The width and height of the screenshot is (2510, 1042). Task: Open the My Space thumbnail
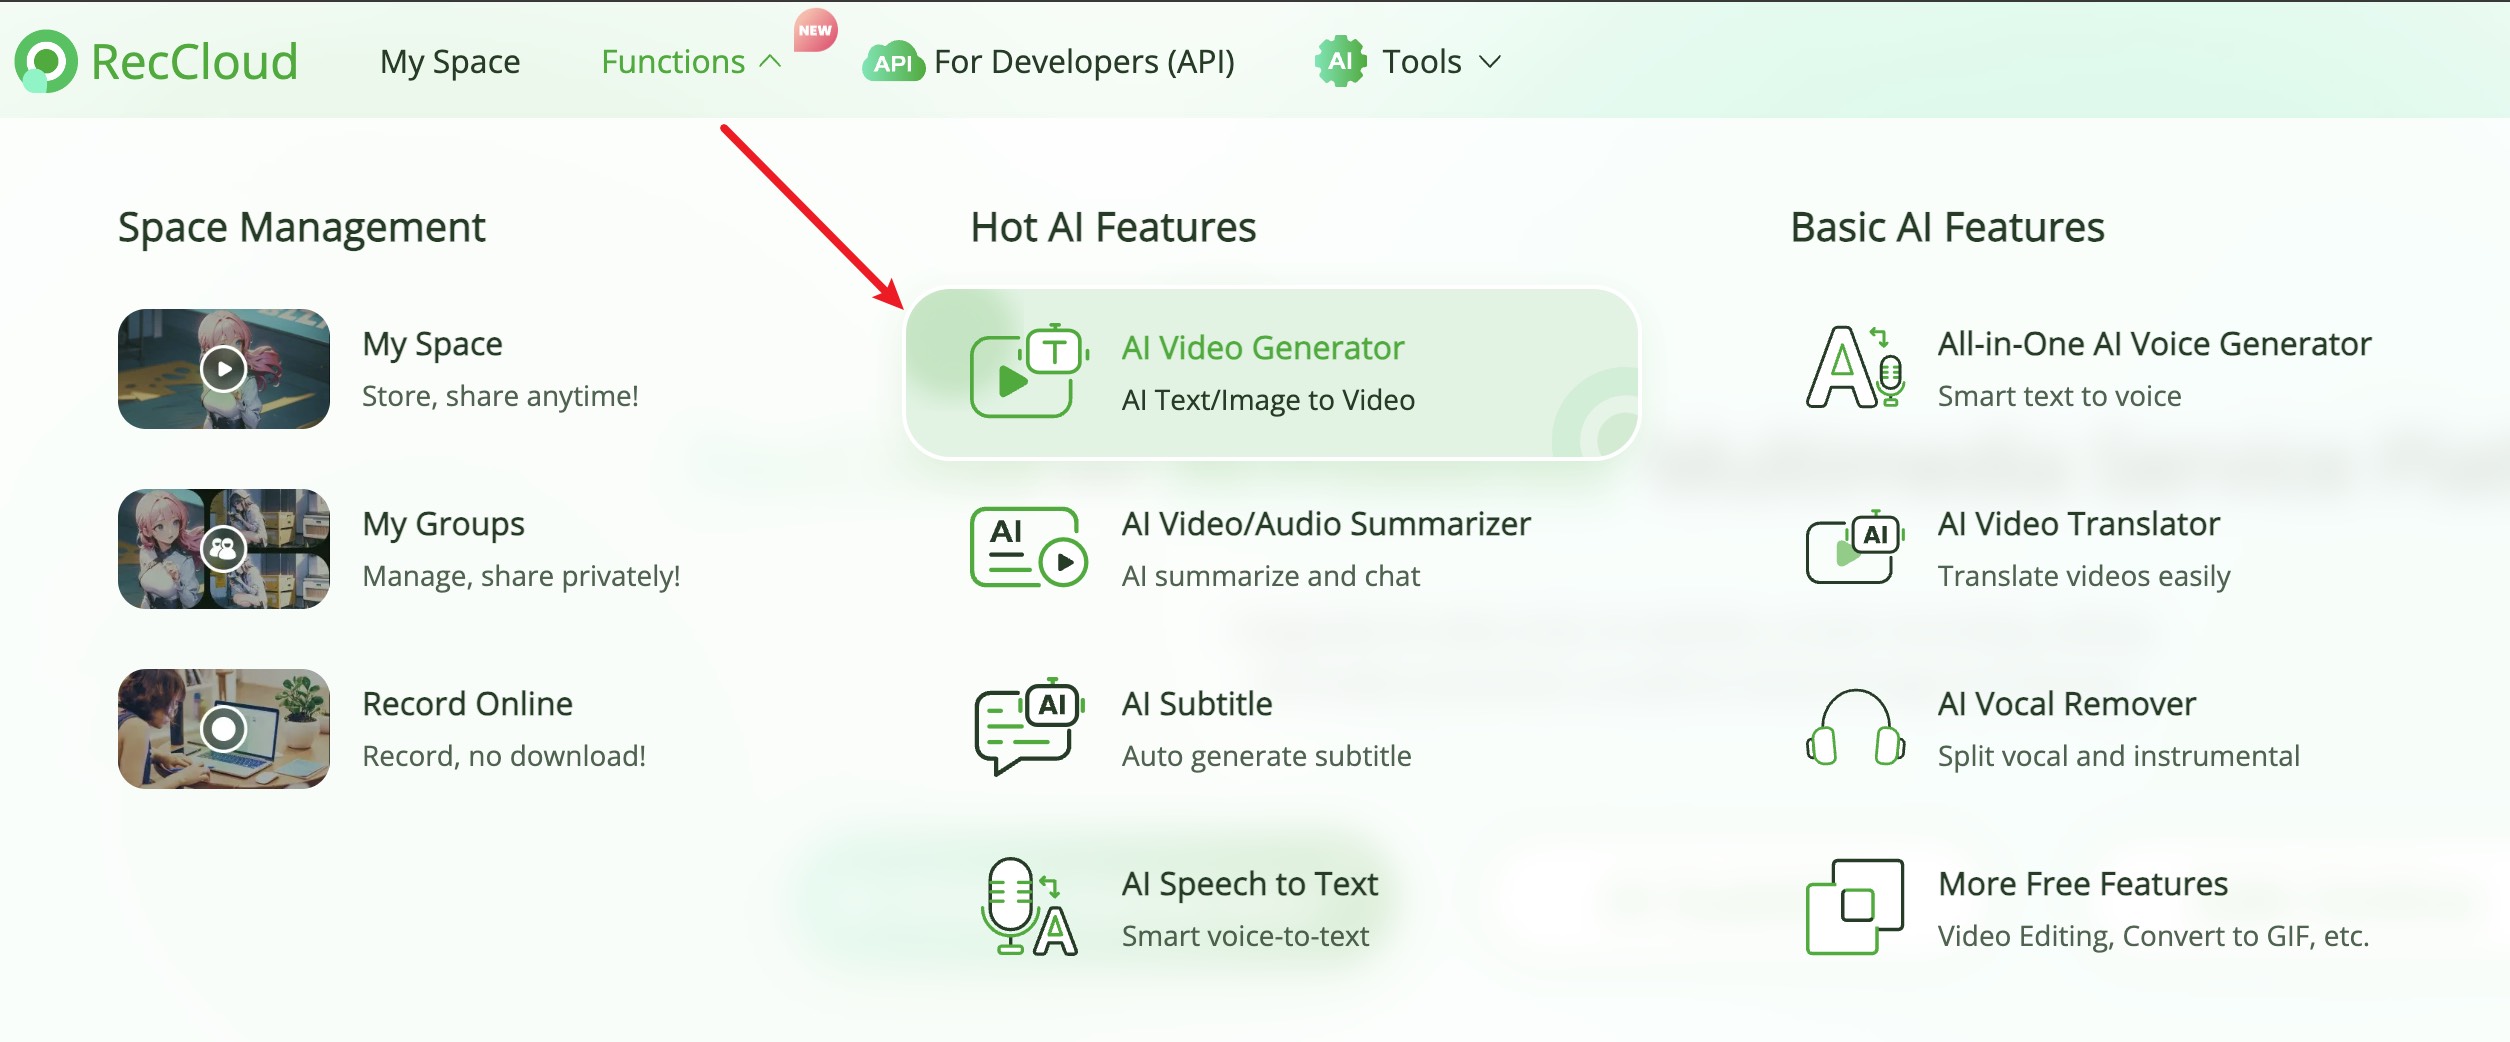[224, 369]
